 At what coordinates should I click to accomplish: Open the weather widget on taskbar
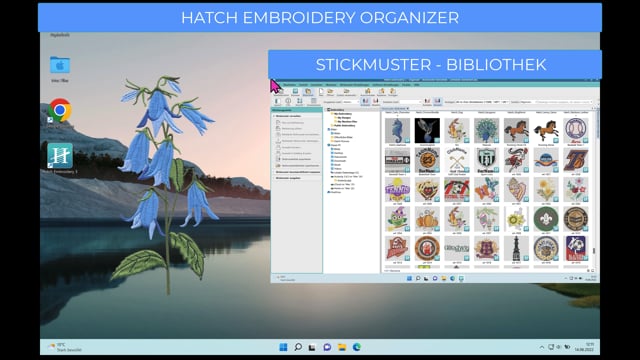pos(65,347)
